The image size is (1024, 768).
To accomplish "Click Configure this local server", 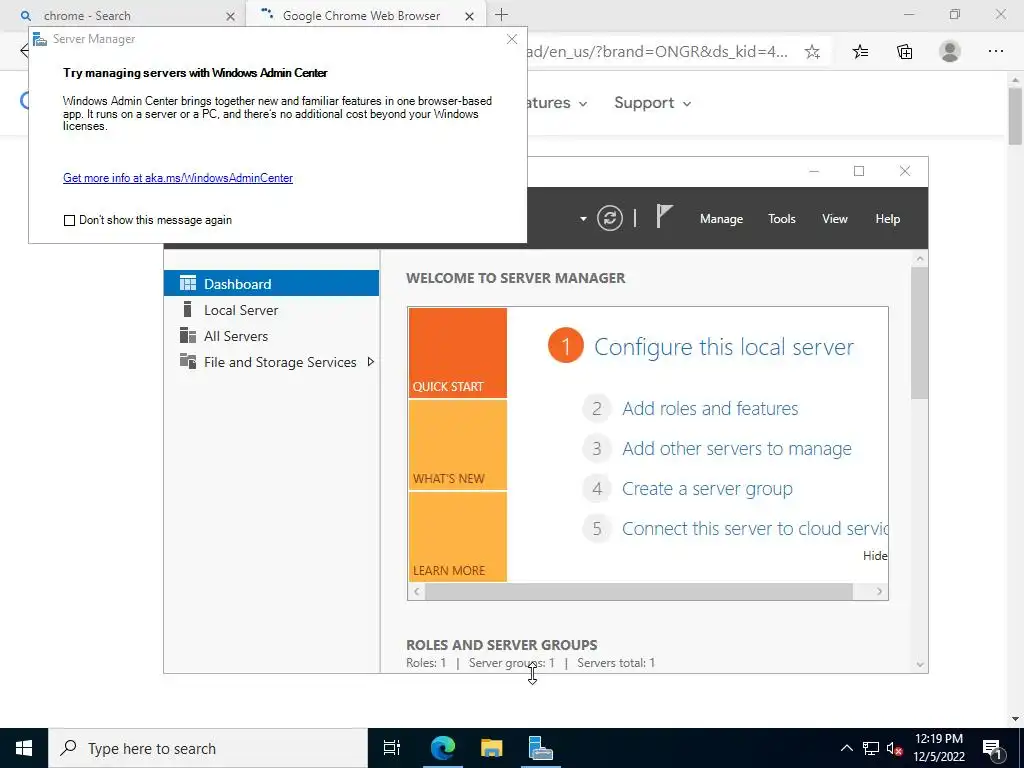I will [724, 346].
